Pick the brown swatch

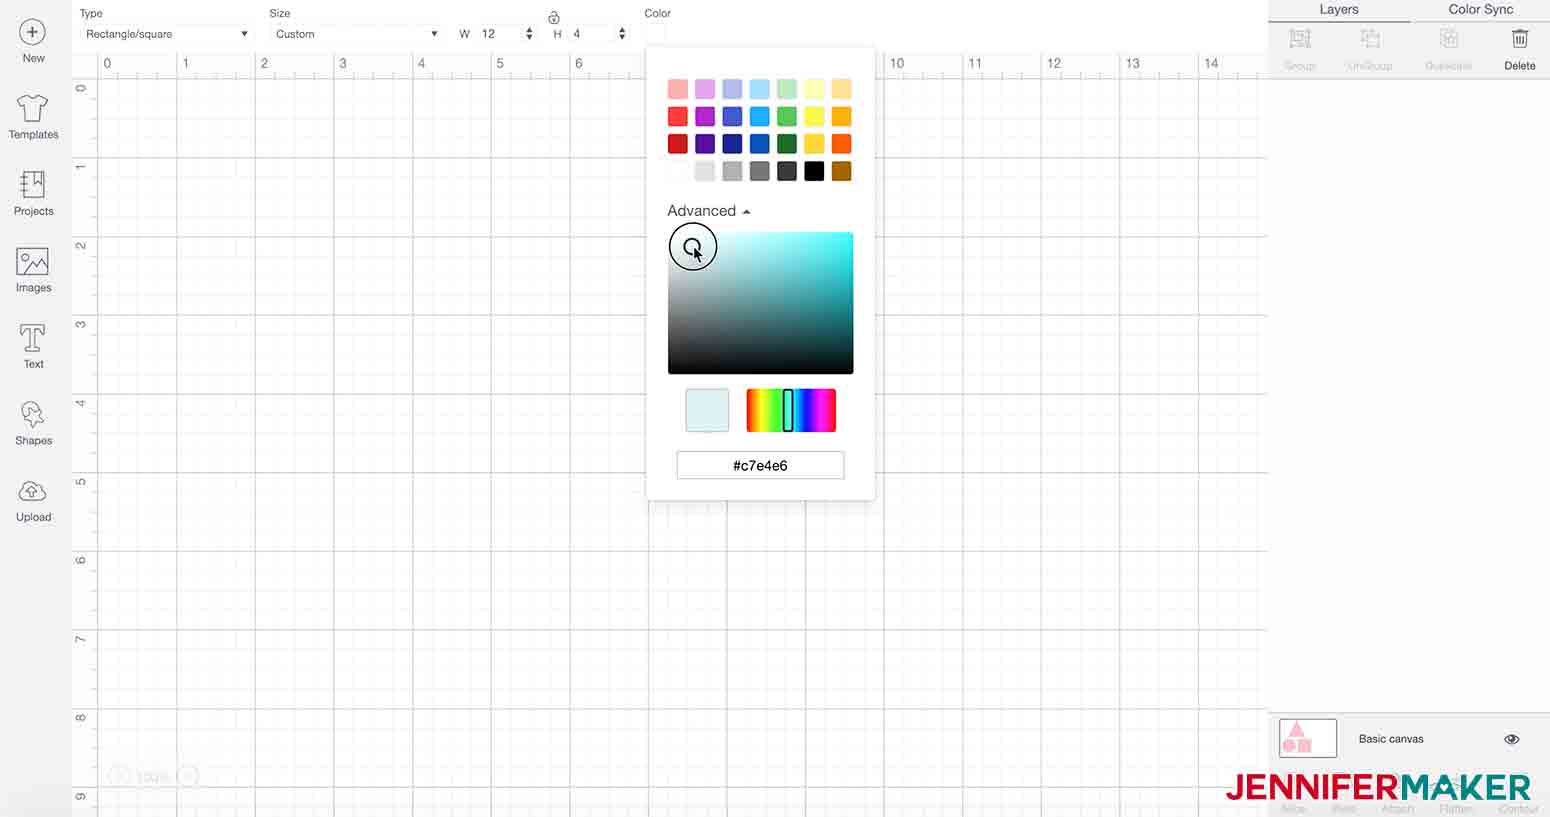842,171
